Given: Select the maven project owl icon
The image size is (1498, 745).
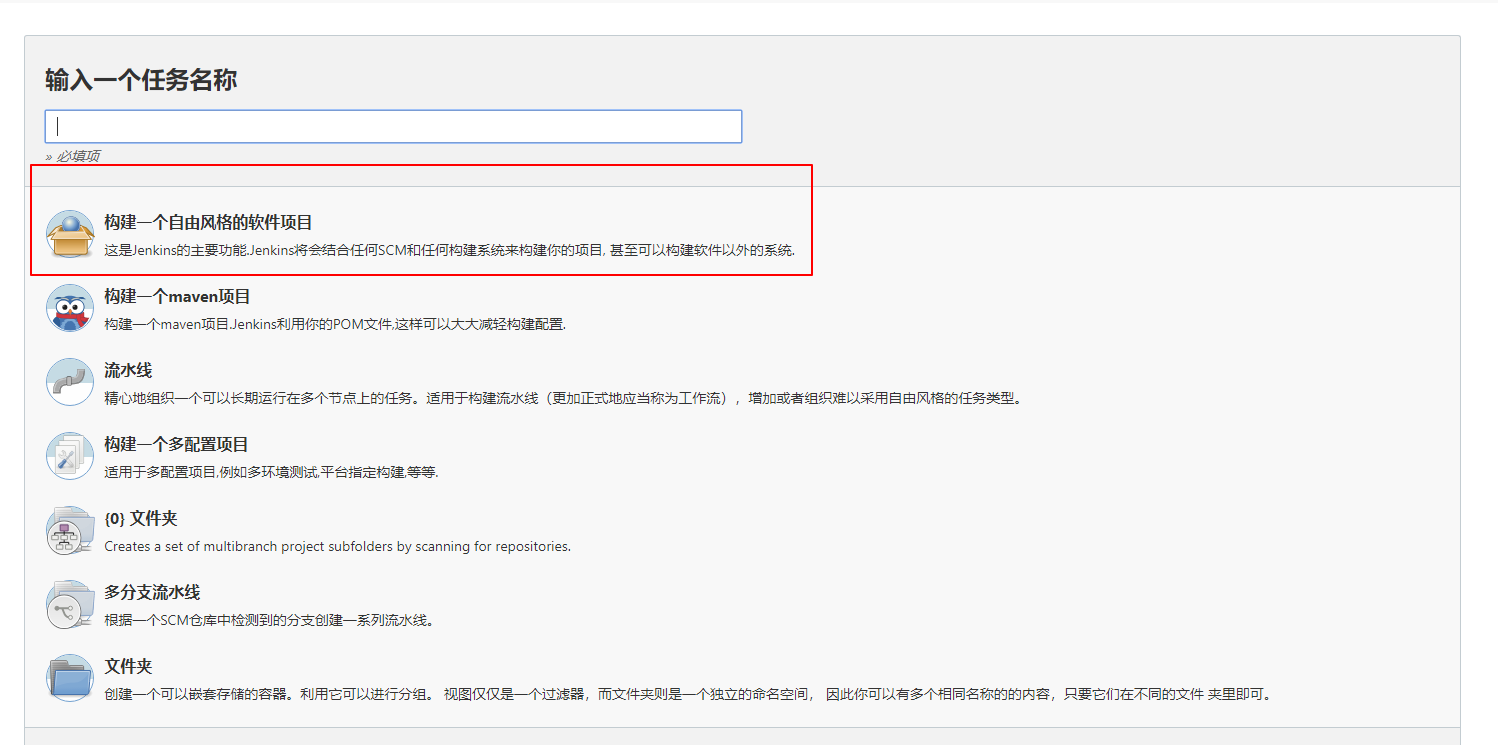Looking at the screenshot, I should [x=70, y=308].
